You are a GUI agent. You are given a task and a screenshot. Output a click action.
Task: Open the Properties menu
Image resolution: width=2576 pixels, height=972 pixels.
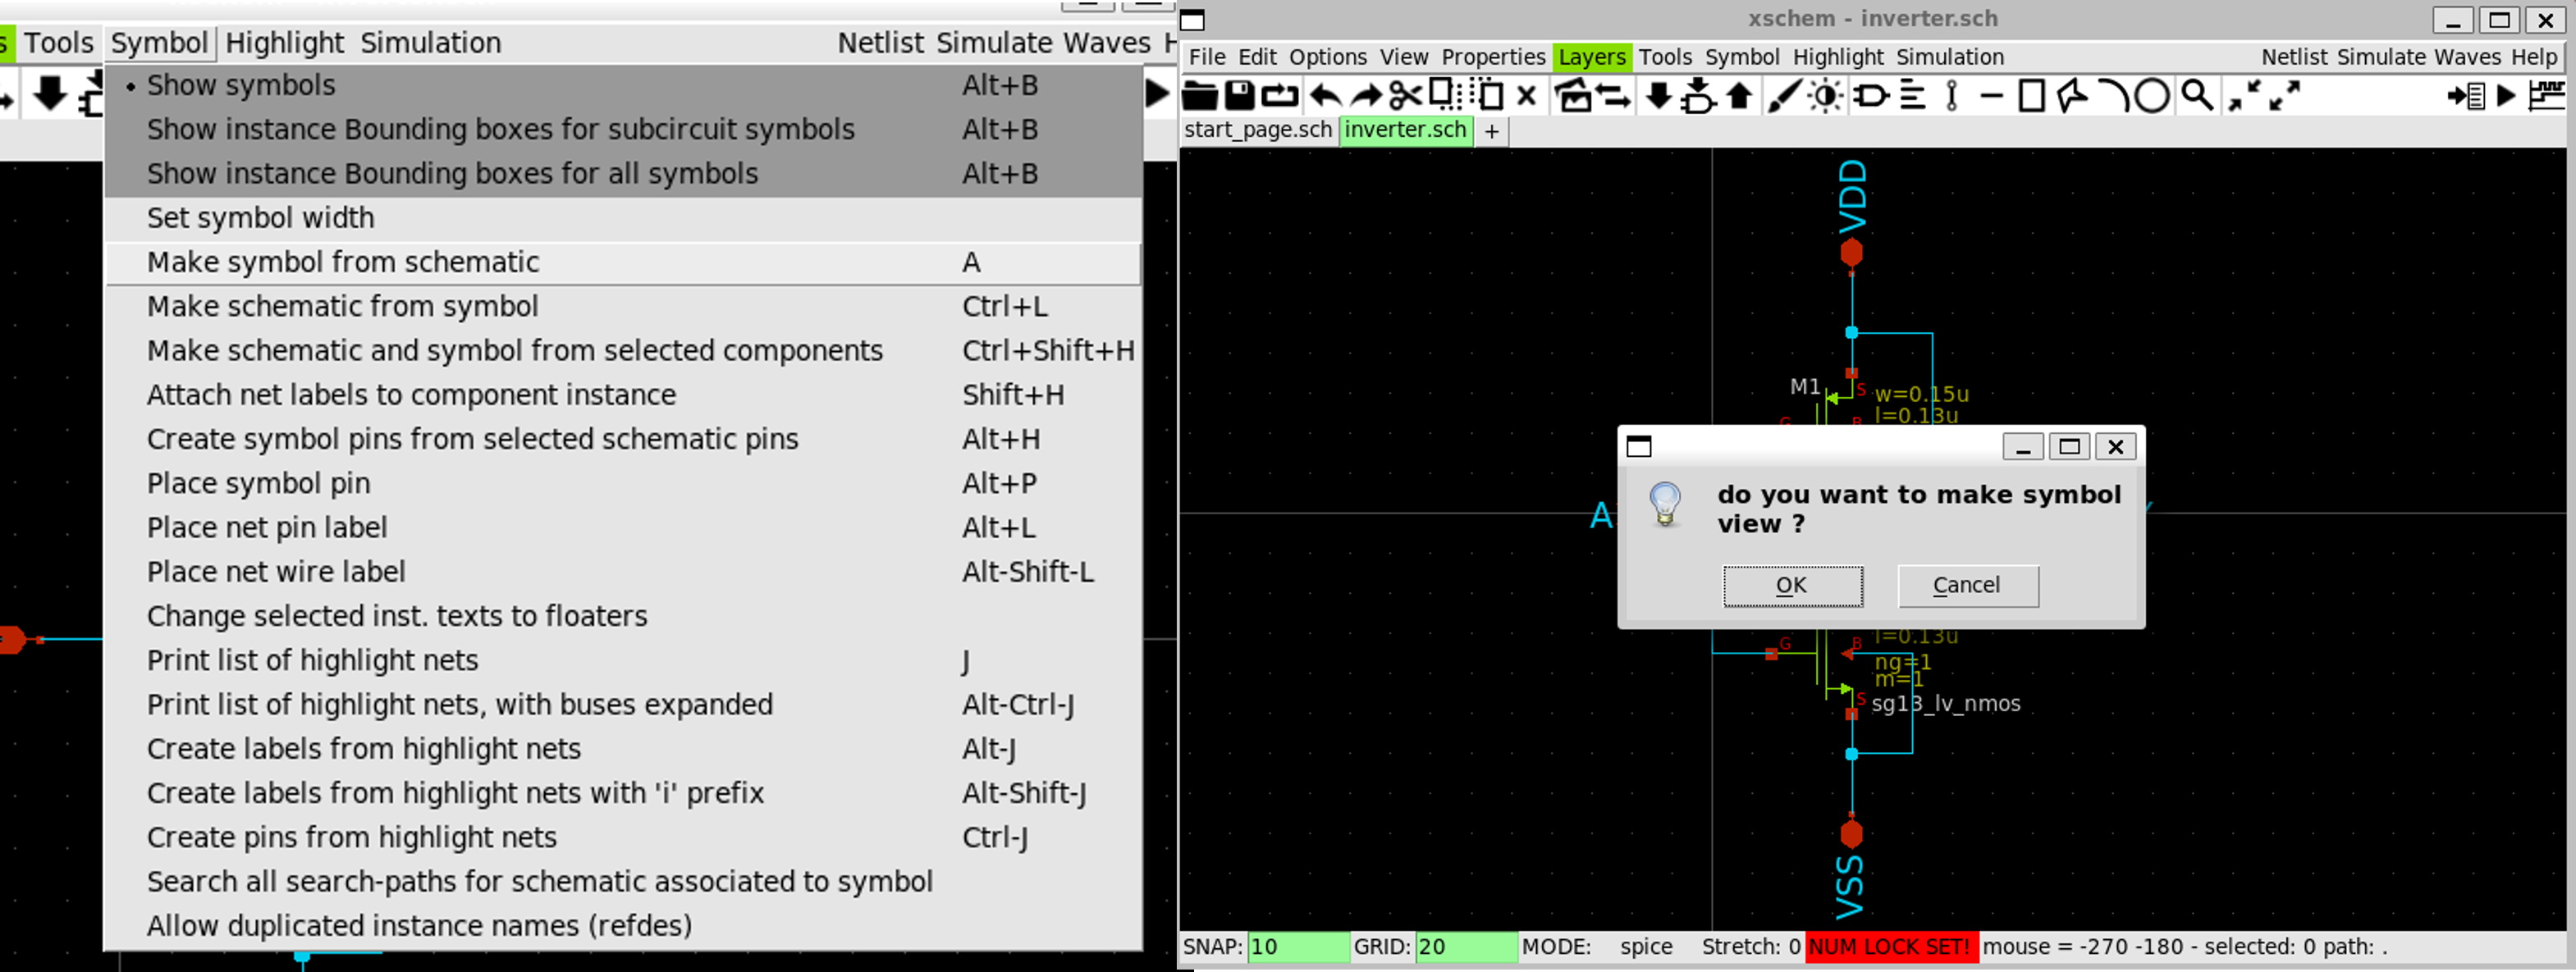click(1492, 57)
